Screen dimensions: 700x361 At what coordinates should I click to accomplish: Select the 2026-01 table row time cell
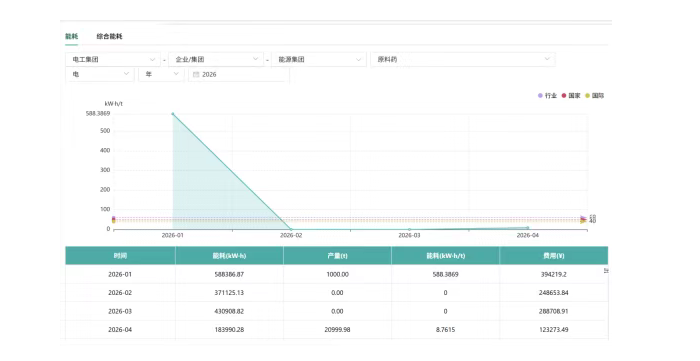tap(120, 274)
